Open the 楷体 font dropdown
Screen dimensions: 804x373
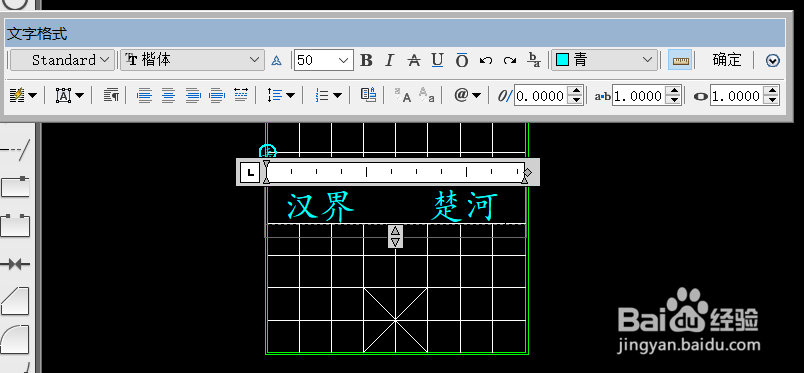click(x=192, y=60)
